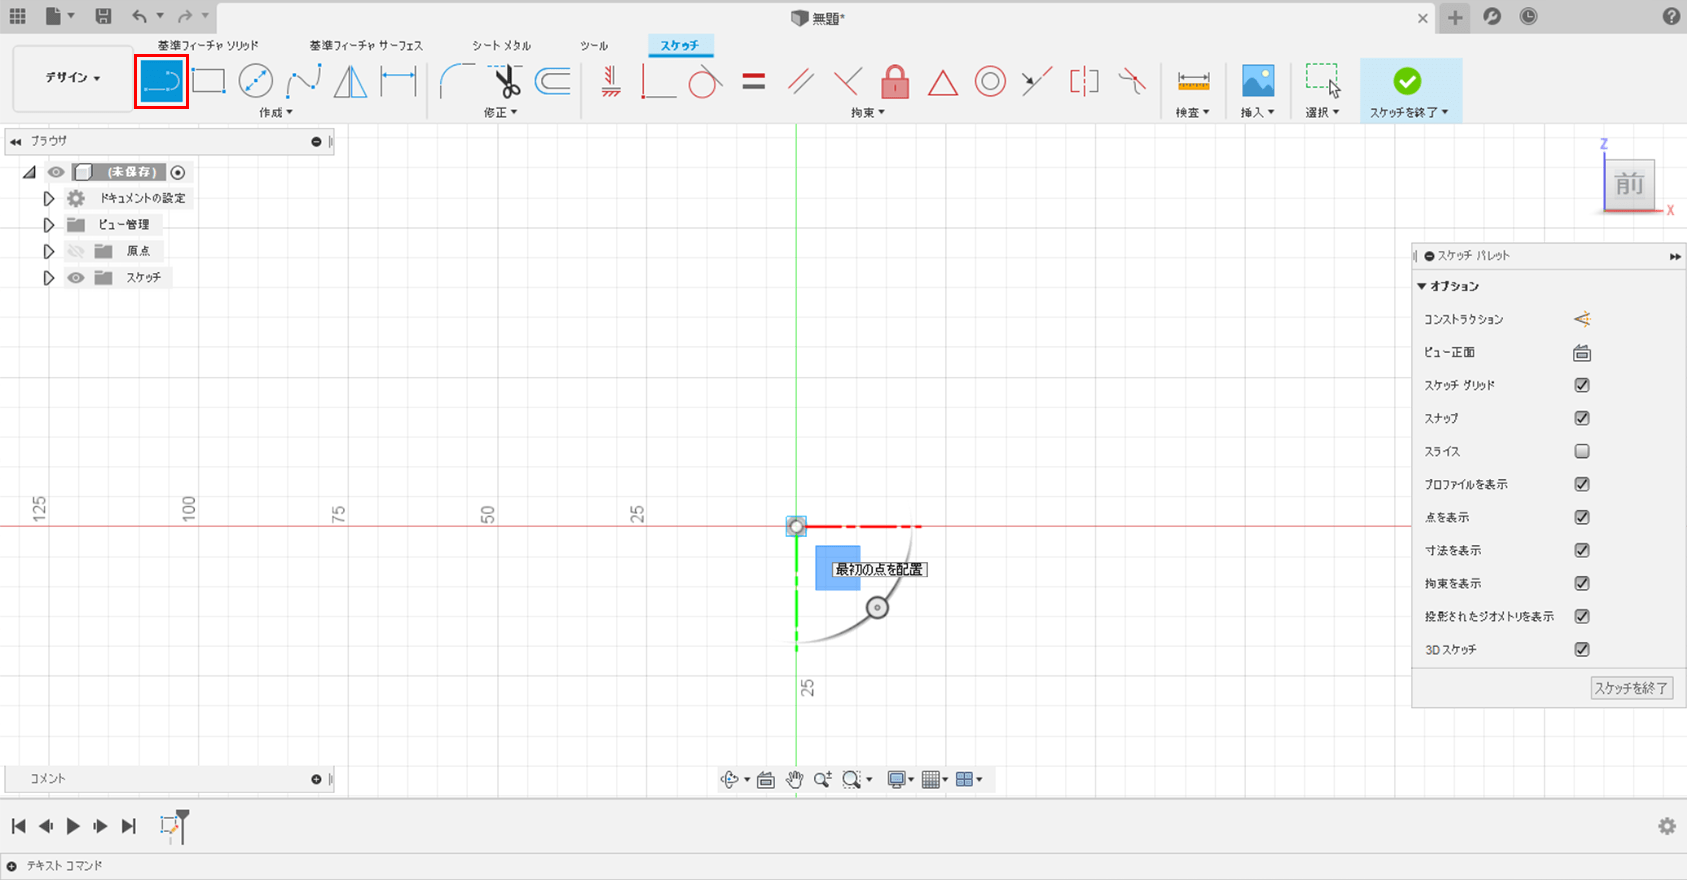Click スケッチを終了 button in sketch palette

point(1631,688)
